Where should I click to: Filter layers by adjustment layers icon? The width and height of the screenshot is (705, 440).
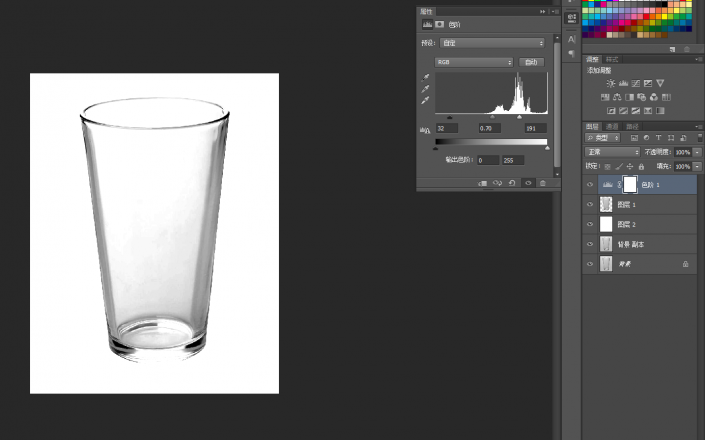(x=647, y=138)
